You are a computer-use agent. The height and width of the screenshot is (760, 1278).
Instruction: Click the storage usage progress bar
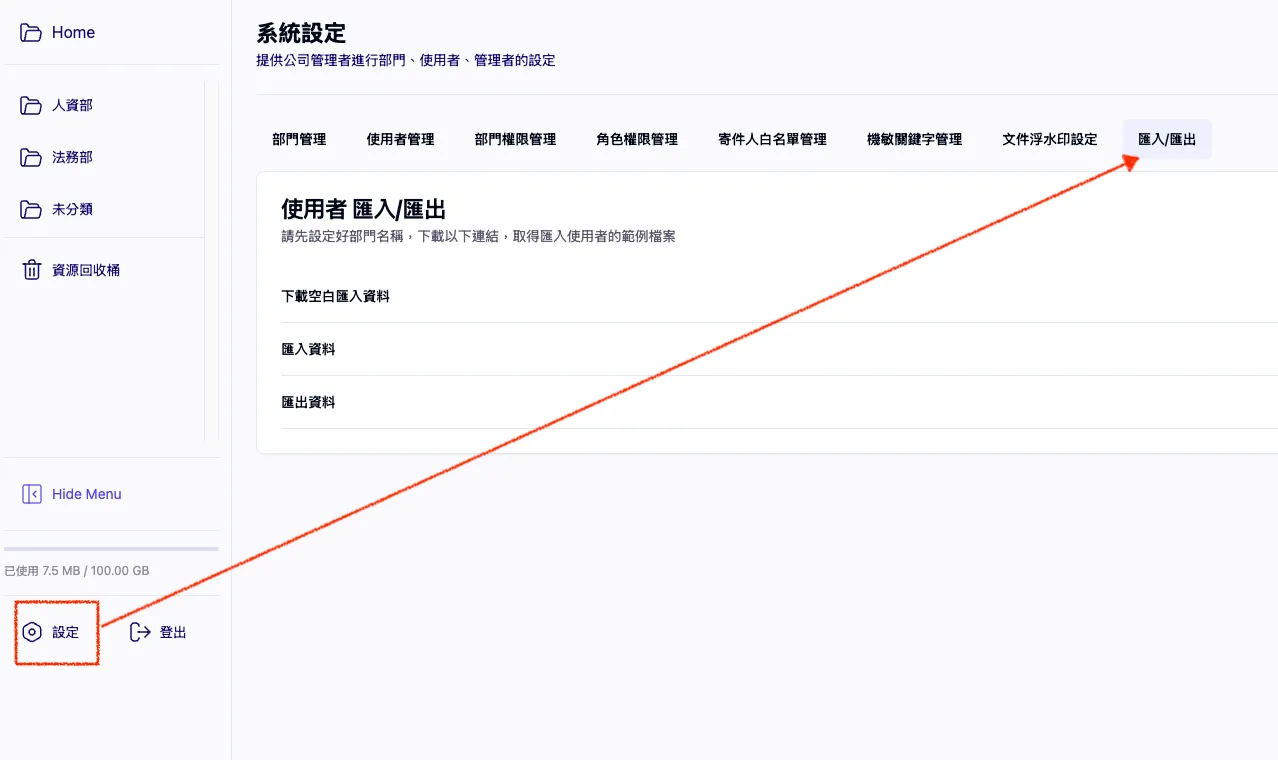111,548
